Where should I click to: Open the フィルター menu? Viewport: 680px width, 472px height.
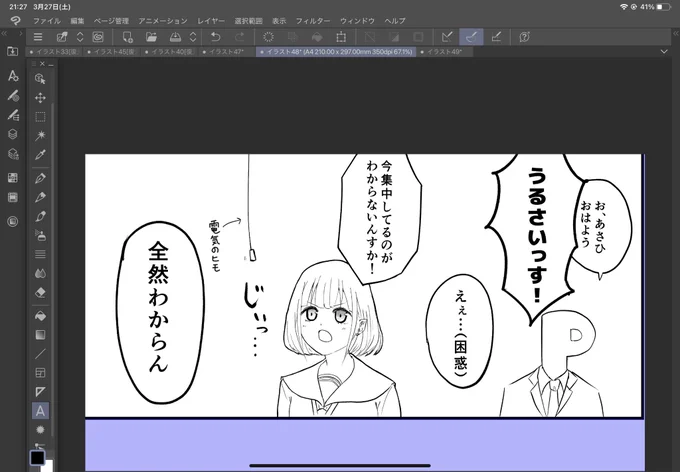[313, 20]
